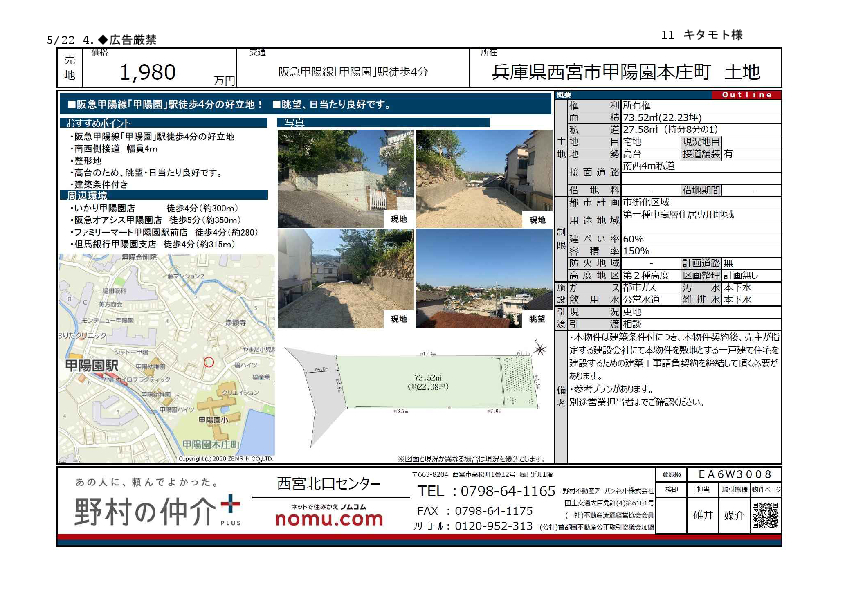Screen dimensions: 842x595
Task: Click the red circle marker on the map
Action: tap(208, 362)
